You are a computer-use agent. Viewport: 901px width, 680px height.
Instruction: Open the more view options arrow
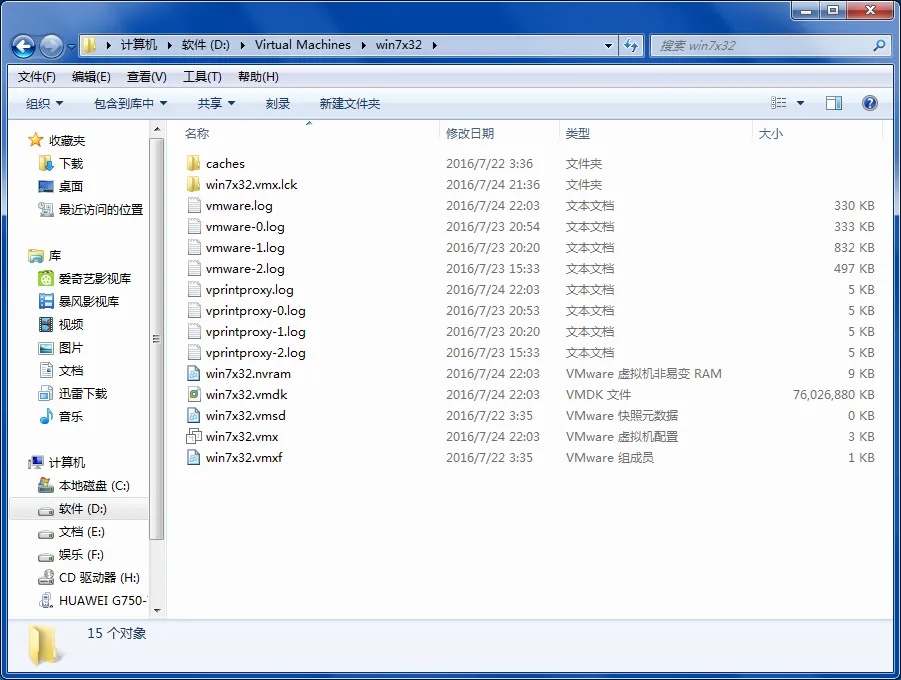(800, 103)
